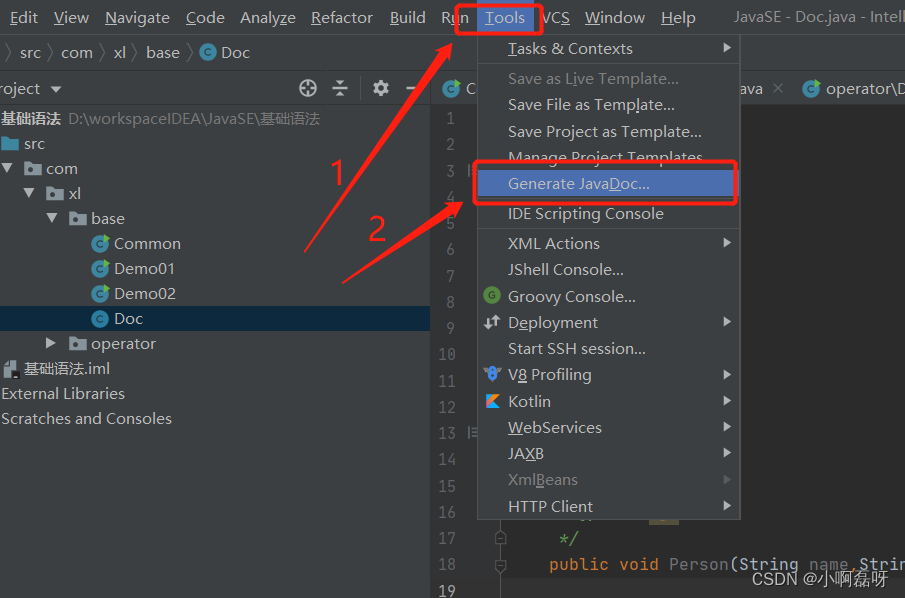Open the Build menu

407,18
